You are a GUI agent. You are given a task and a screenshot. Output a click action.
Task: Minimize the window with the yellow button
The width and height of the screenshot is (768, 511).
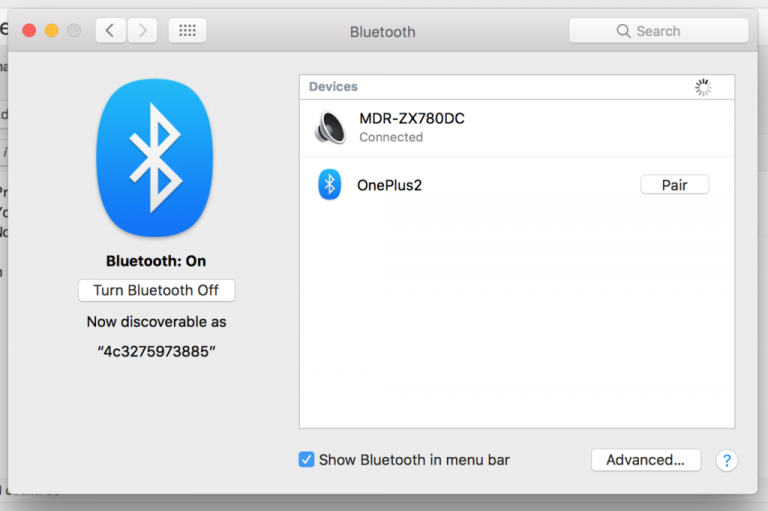(x=51, y=31)
